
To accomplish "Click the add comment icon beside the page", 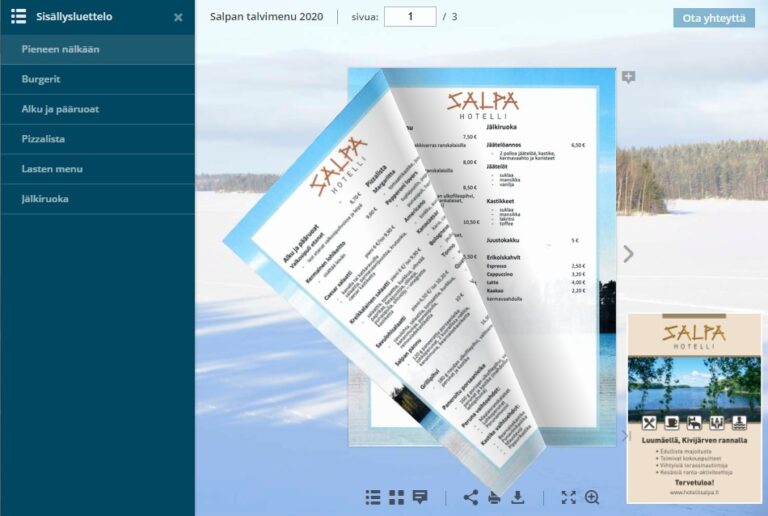I will (x=628, y=77).
